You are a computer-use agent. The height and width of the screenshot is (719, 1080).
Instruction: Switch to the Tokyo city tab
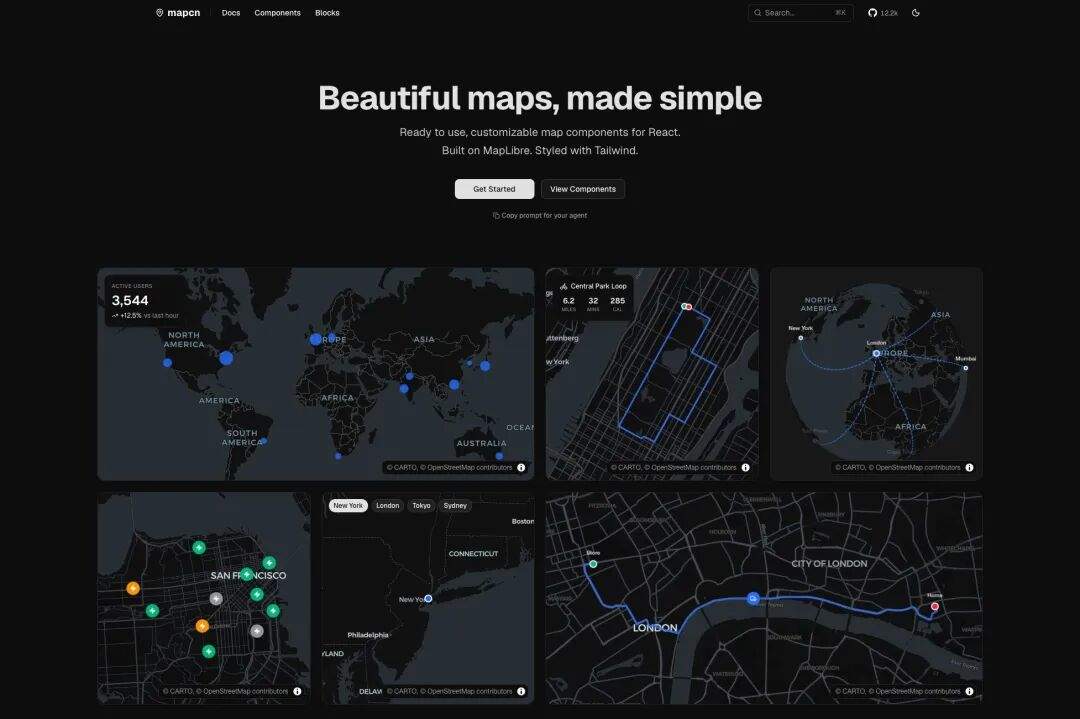(x=422, y=506)
